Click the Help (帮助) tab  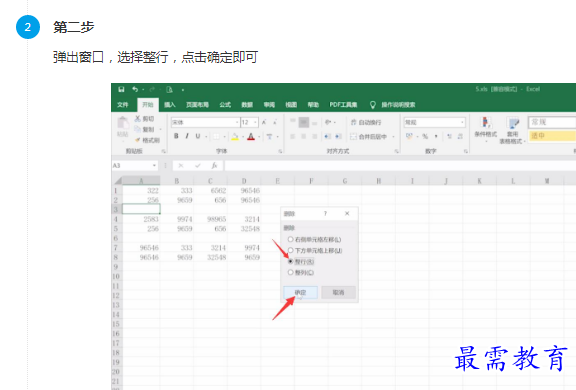pyautogui.click(x=313, y=105)
